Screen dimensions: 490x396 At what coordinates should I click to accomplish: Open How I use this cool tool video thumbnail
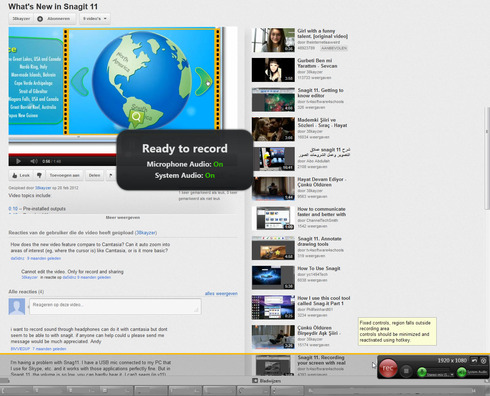coord(273,307)
